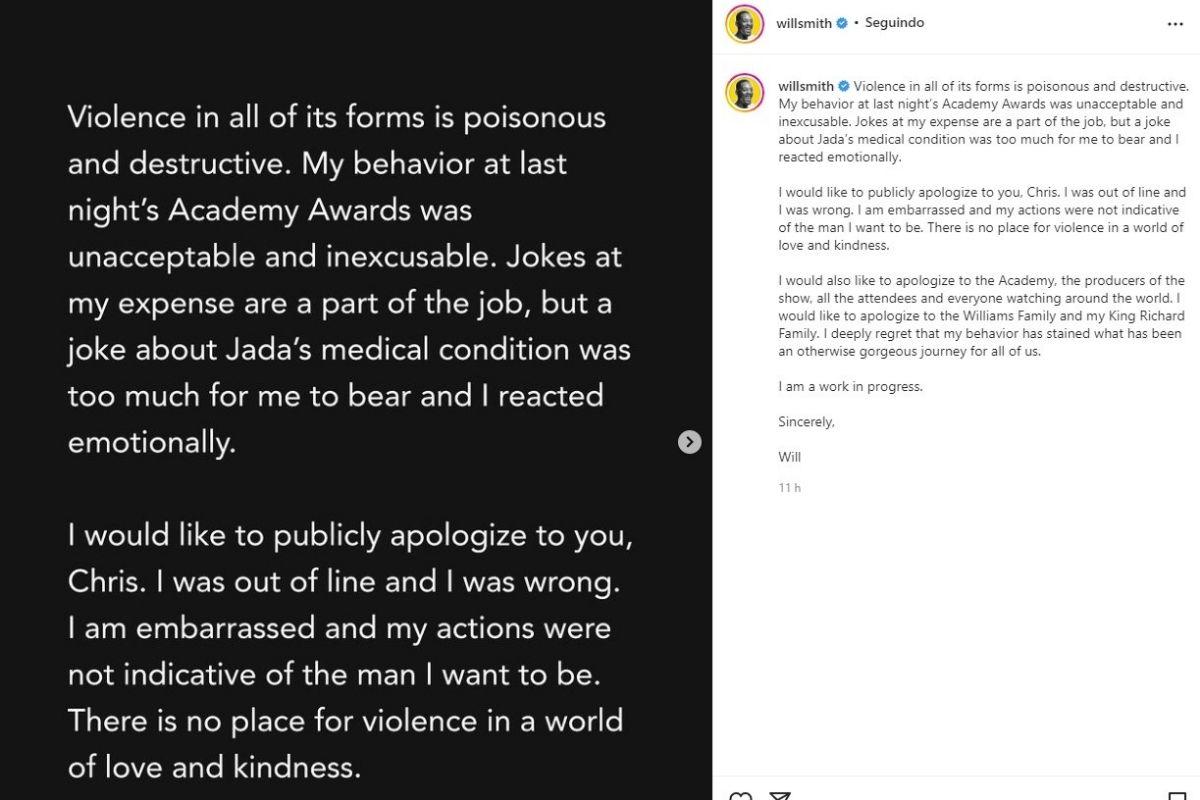Click the "publicly apologize to you, Chris" image paragraph
Screen dimensions: 1200x800
349,650
